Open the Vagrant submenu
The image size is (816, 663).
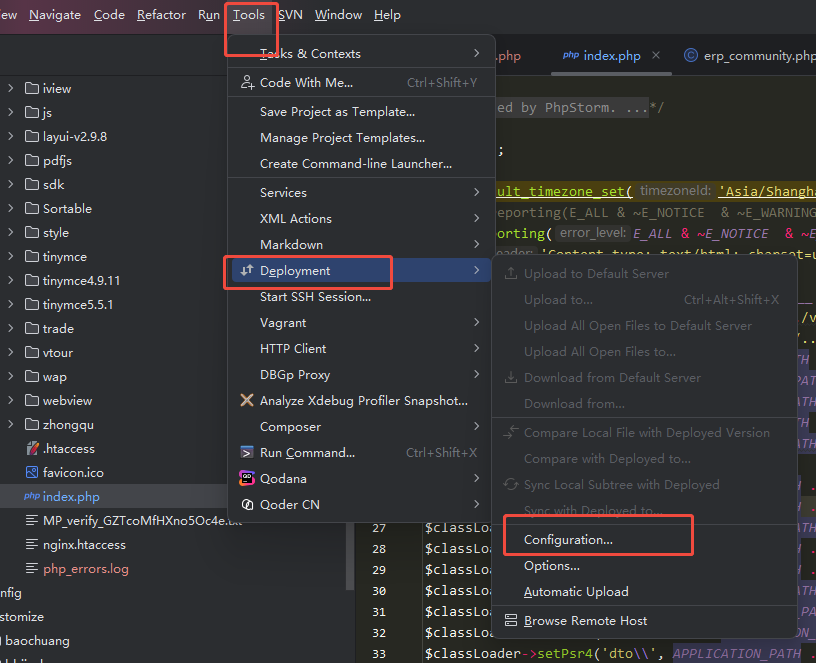tap(361, 322)
